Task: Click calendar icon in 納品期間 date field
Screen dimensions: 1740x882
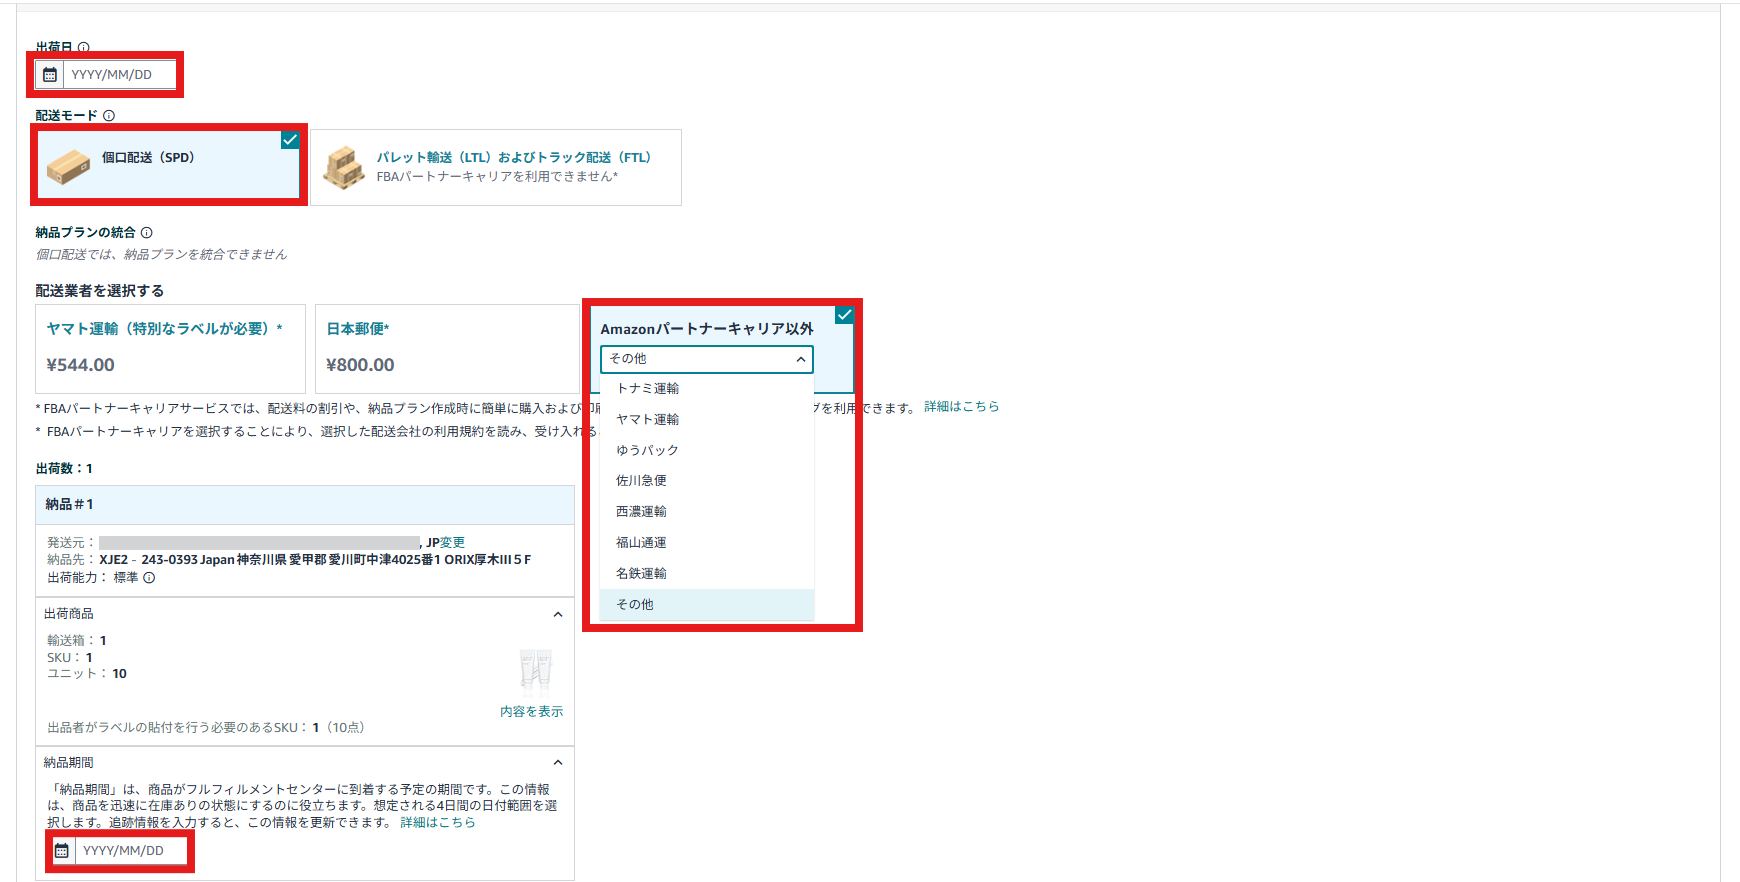Action: point(62,851)
